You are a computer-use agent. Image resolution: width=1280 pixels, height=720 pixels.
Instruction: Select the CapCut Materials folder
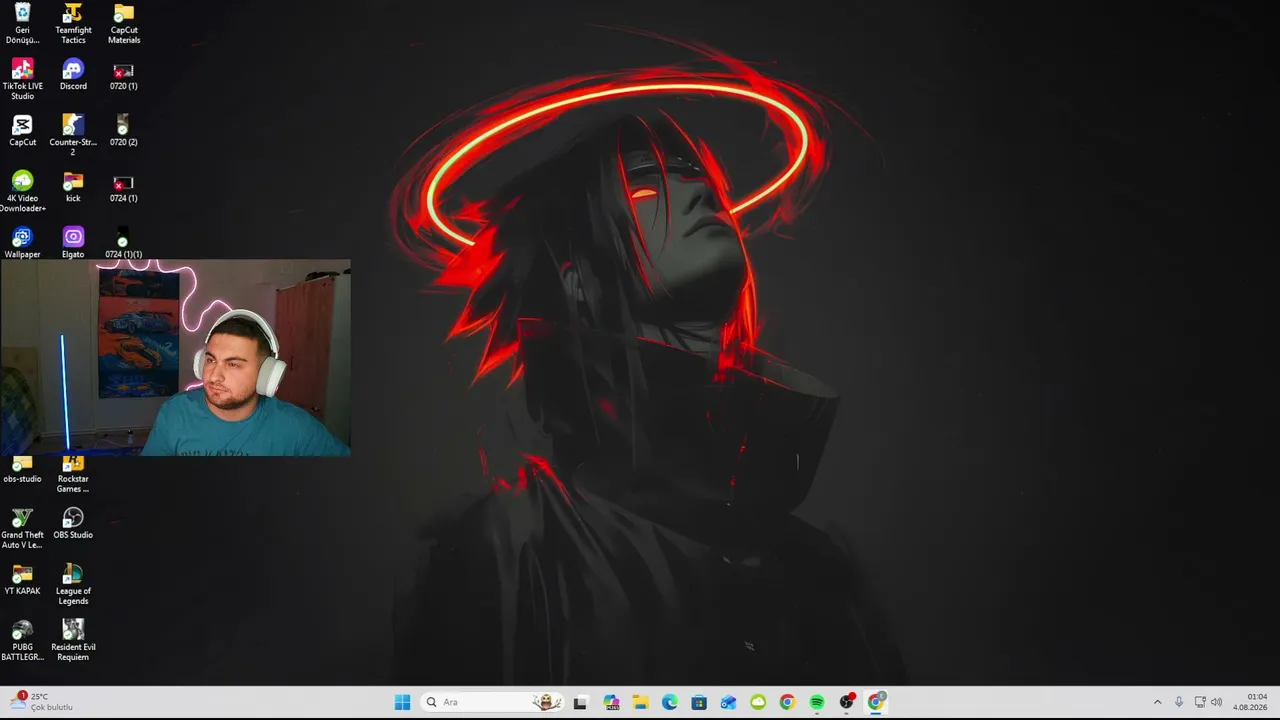(x=124, y=24)
